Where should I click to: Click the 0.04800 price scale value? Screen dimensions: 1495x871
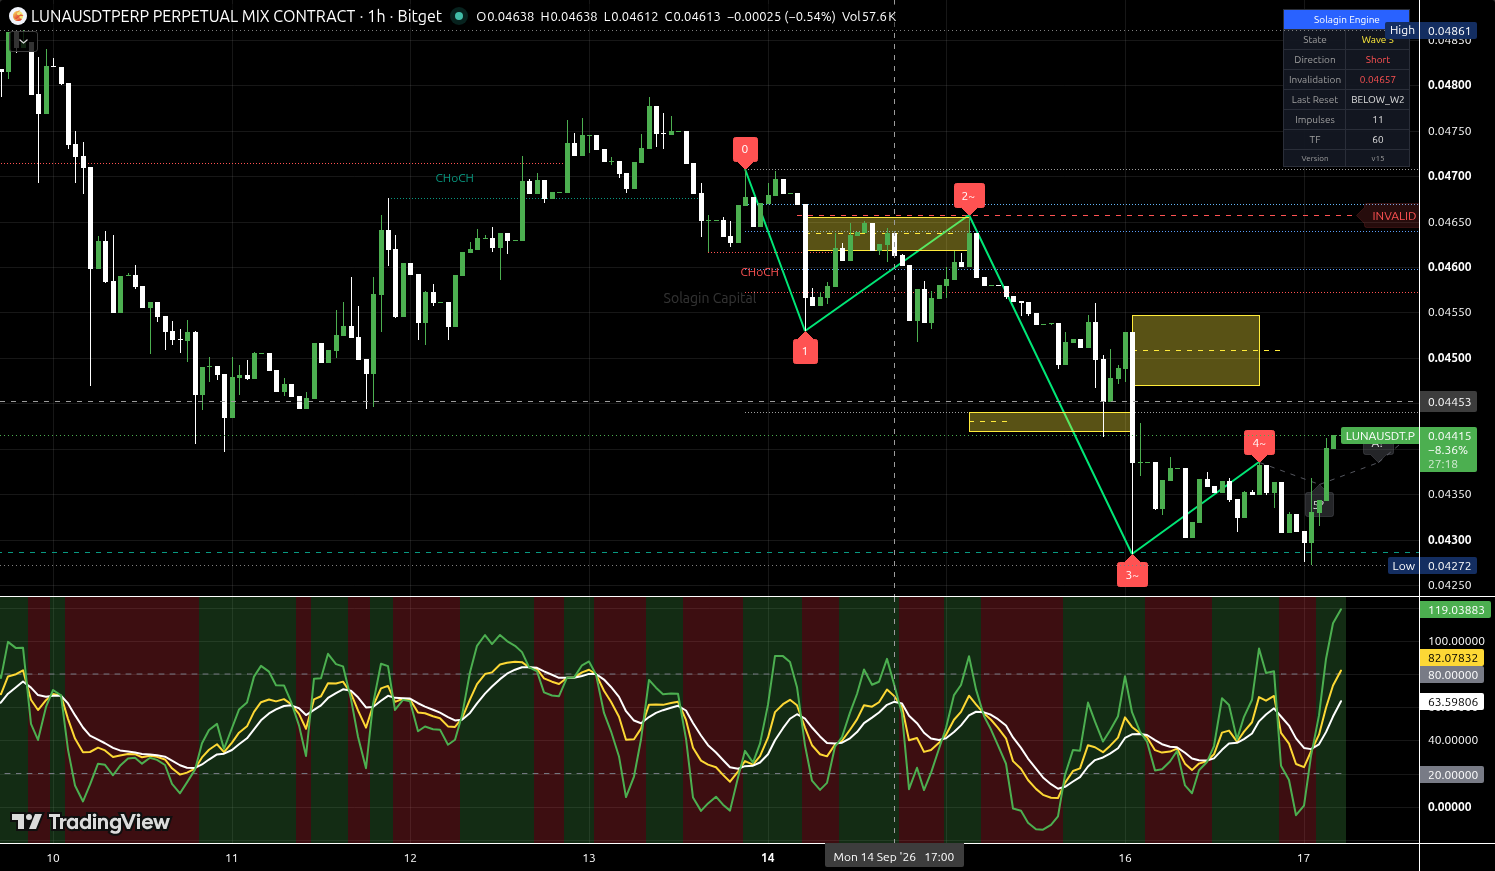tap(1449, 85)
